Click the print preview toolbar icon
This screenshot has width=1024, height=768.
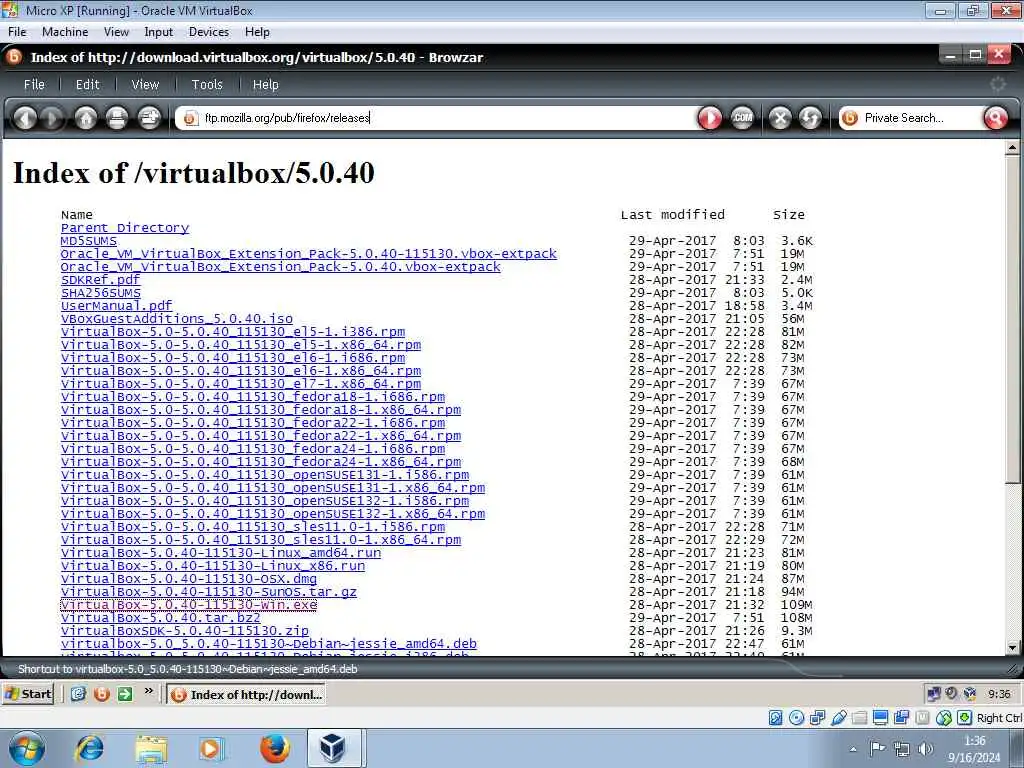tap(149, 118)
